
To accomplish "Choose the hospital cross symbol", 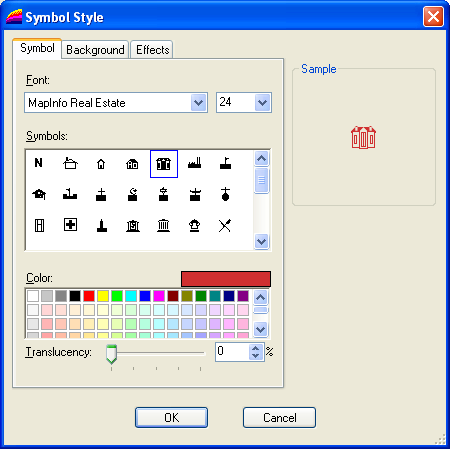I will (x=70, y=225).
